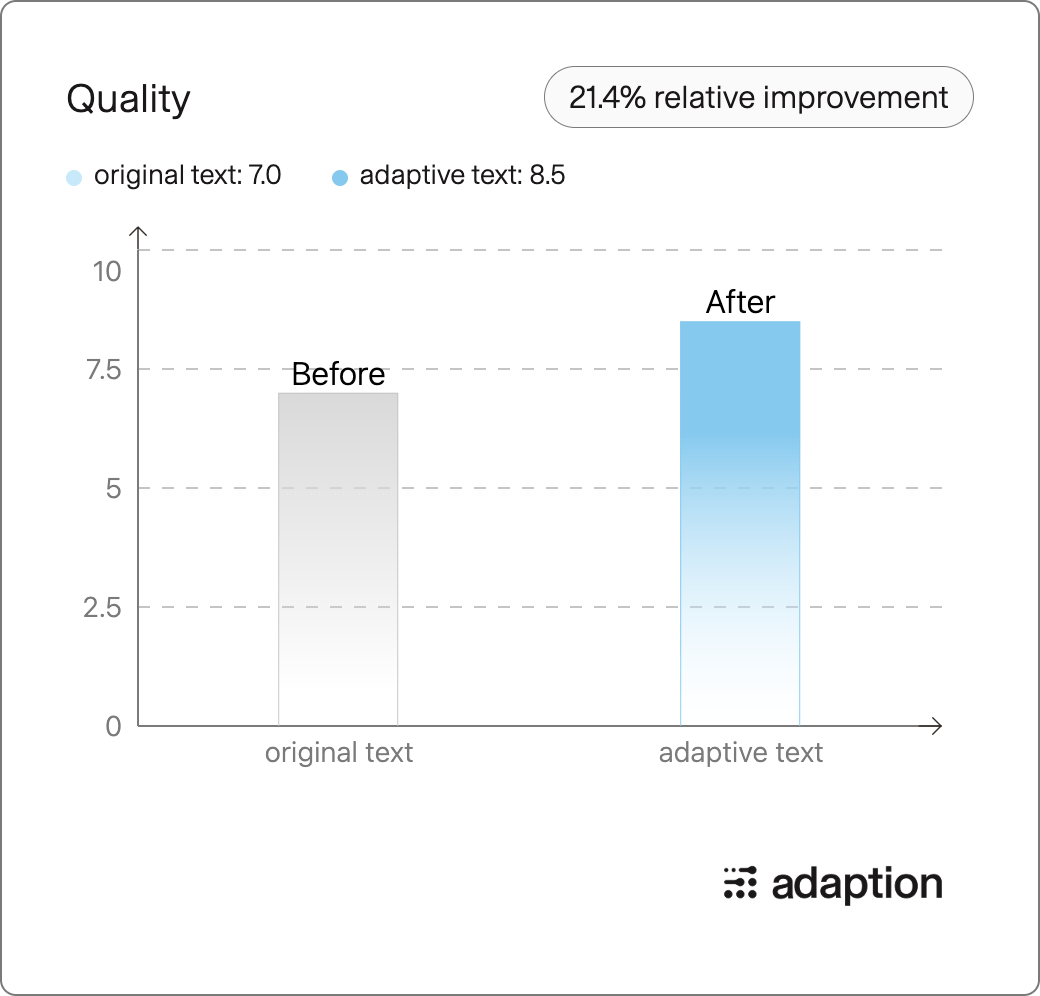Select the blue After bar
The image size is (1040, 996).
click(x=740, y=523)
